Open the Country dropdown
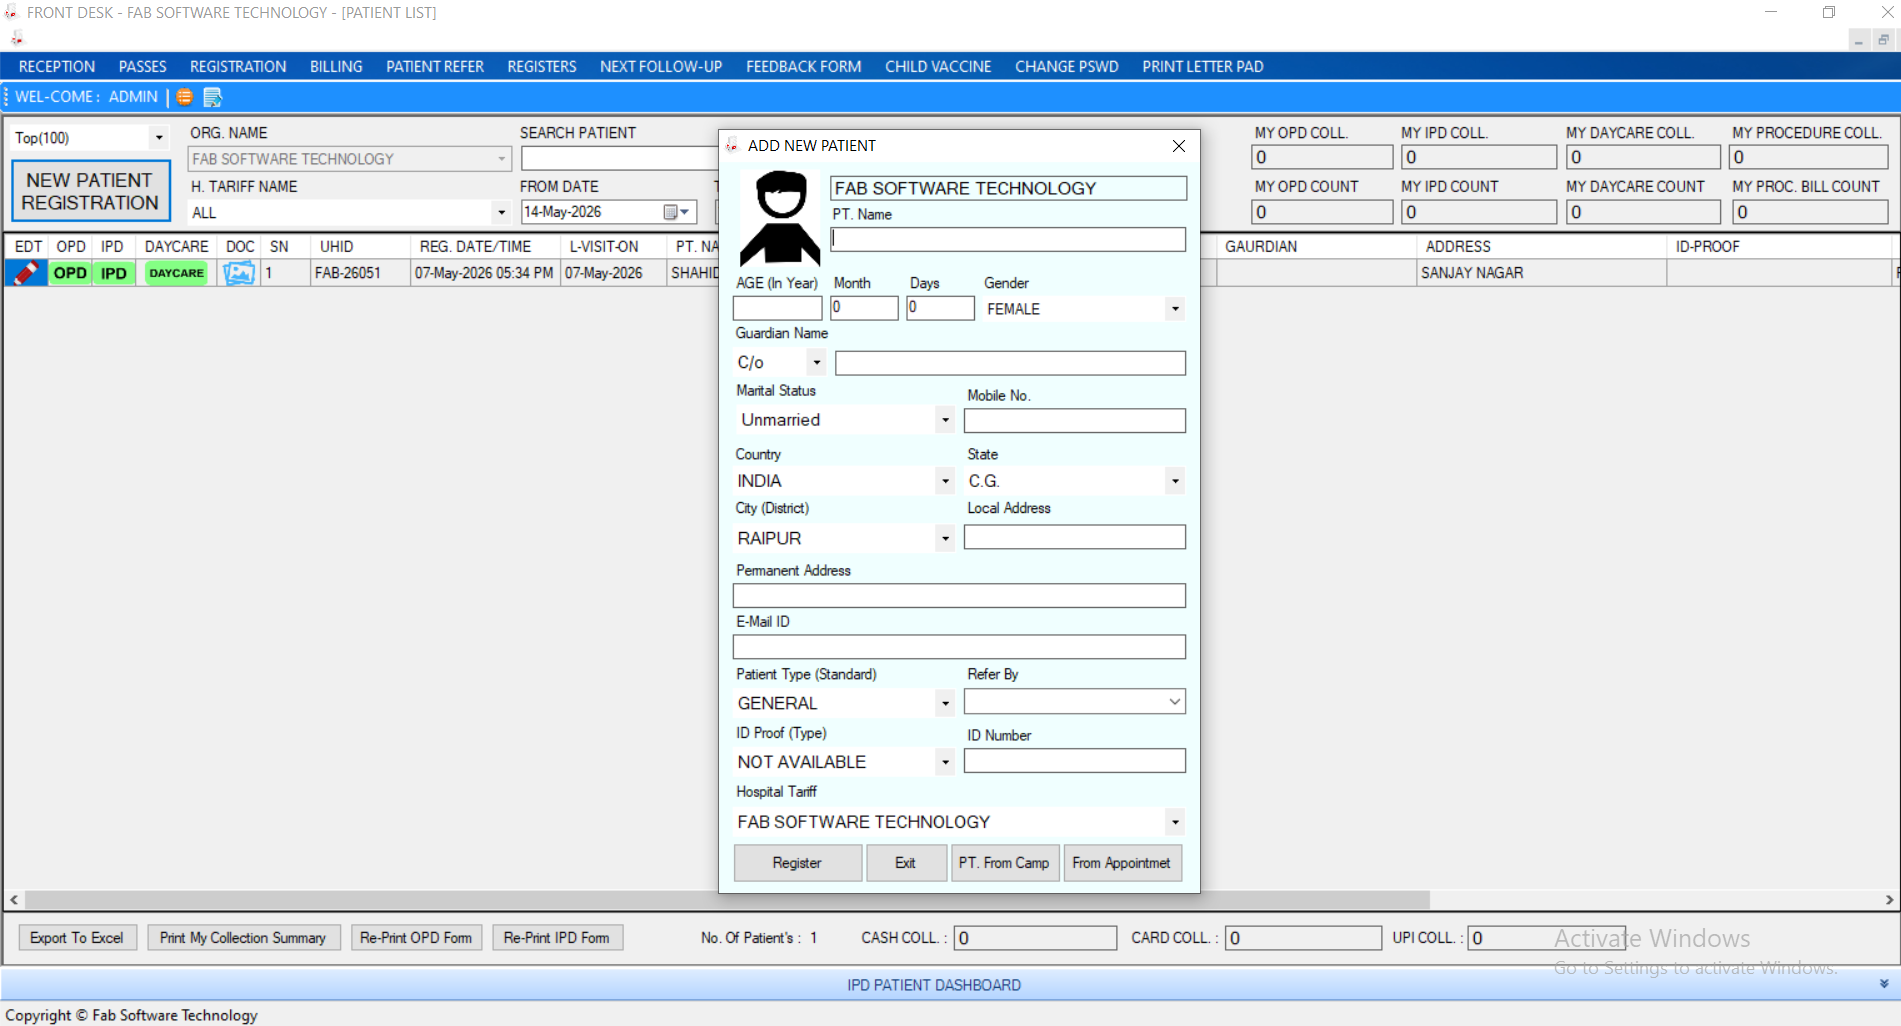The width and height of the screenshot is (1901, 1026). pyautogui.click(x=945, y=481)
